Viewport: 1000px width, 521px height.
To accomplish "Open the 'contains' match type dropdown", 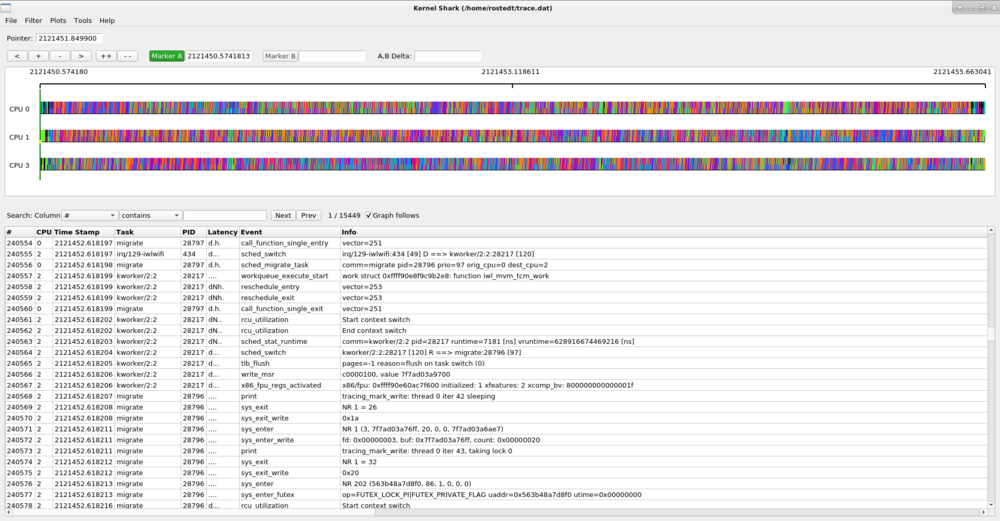I will point(150,216).
